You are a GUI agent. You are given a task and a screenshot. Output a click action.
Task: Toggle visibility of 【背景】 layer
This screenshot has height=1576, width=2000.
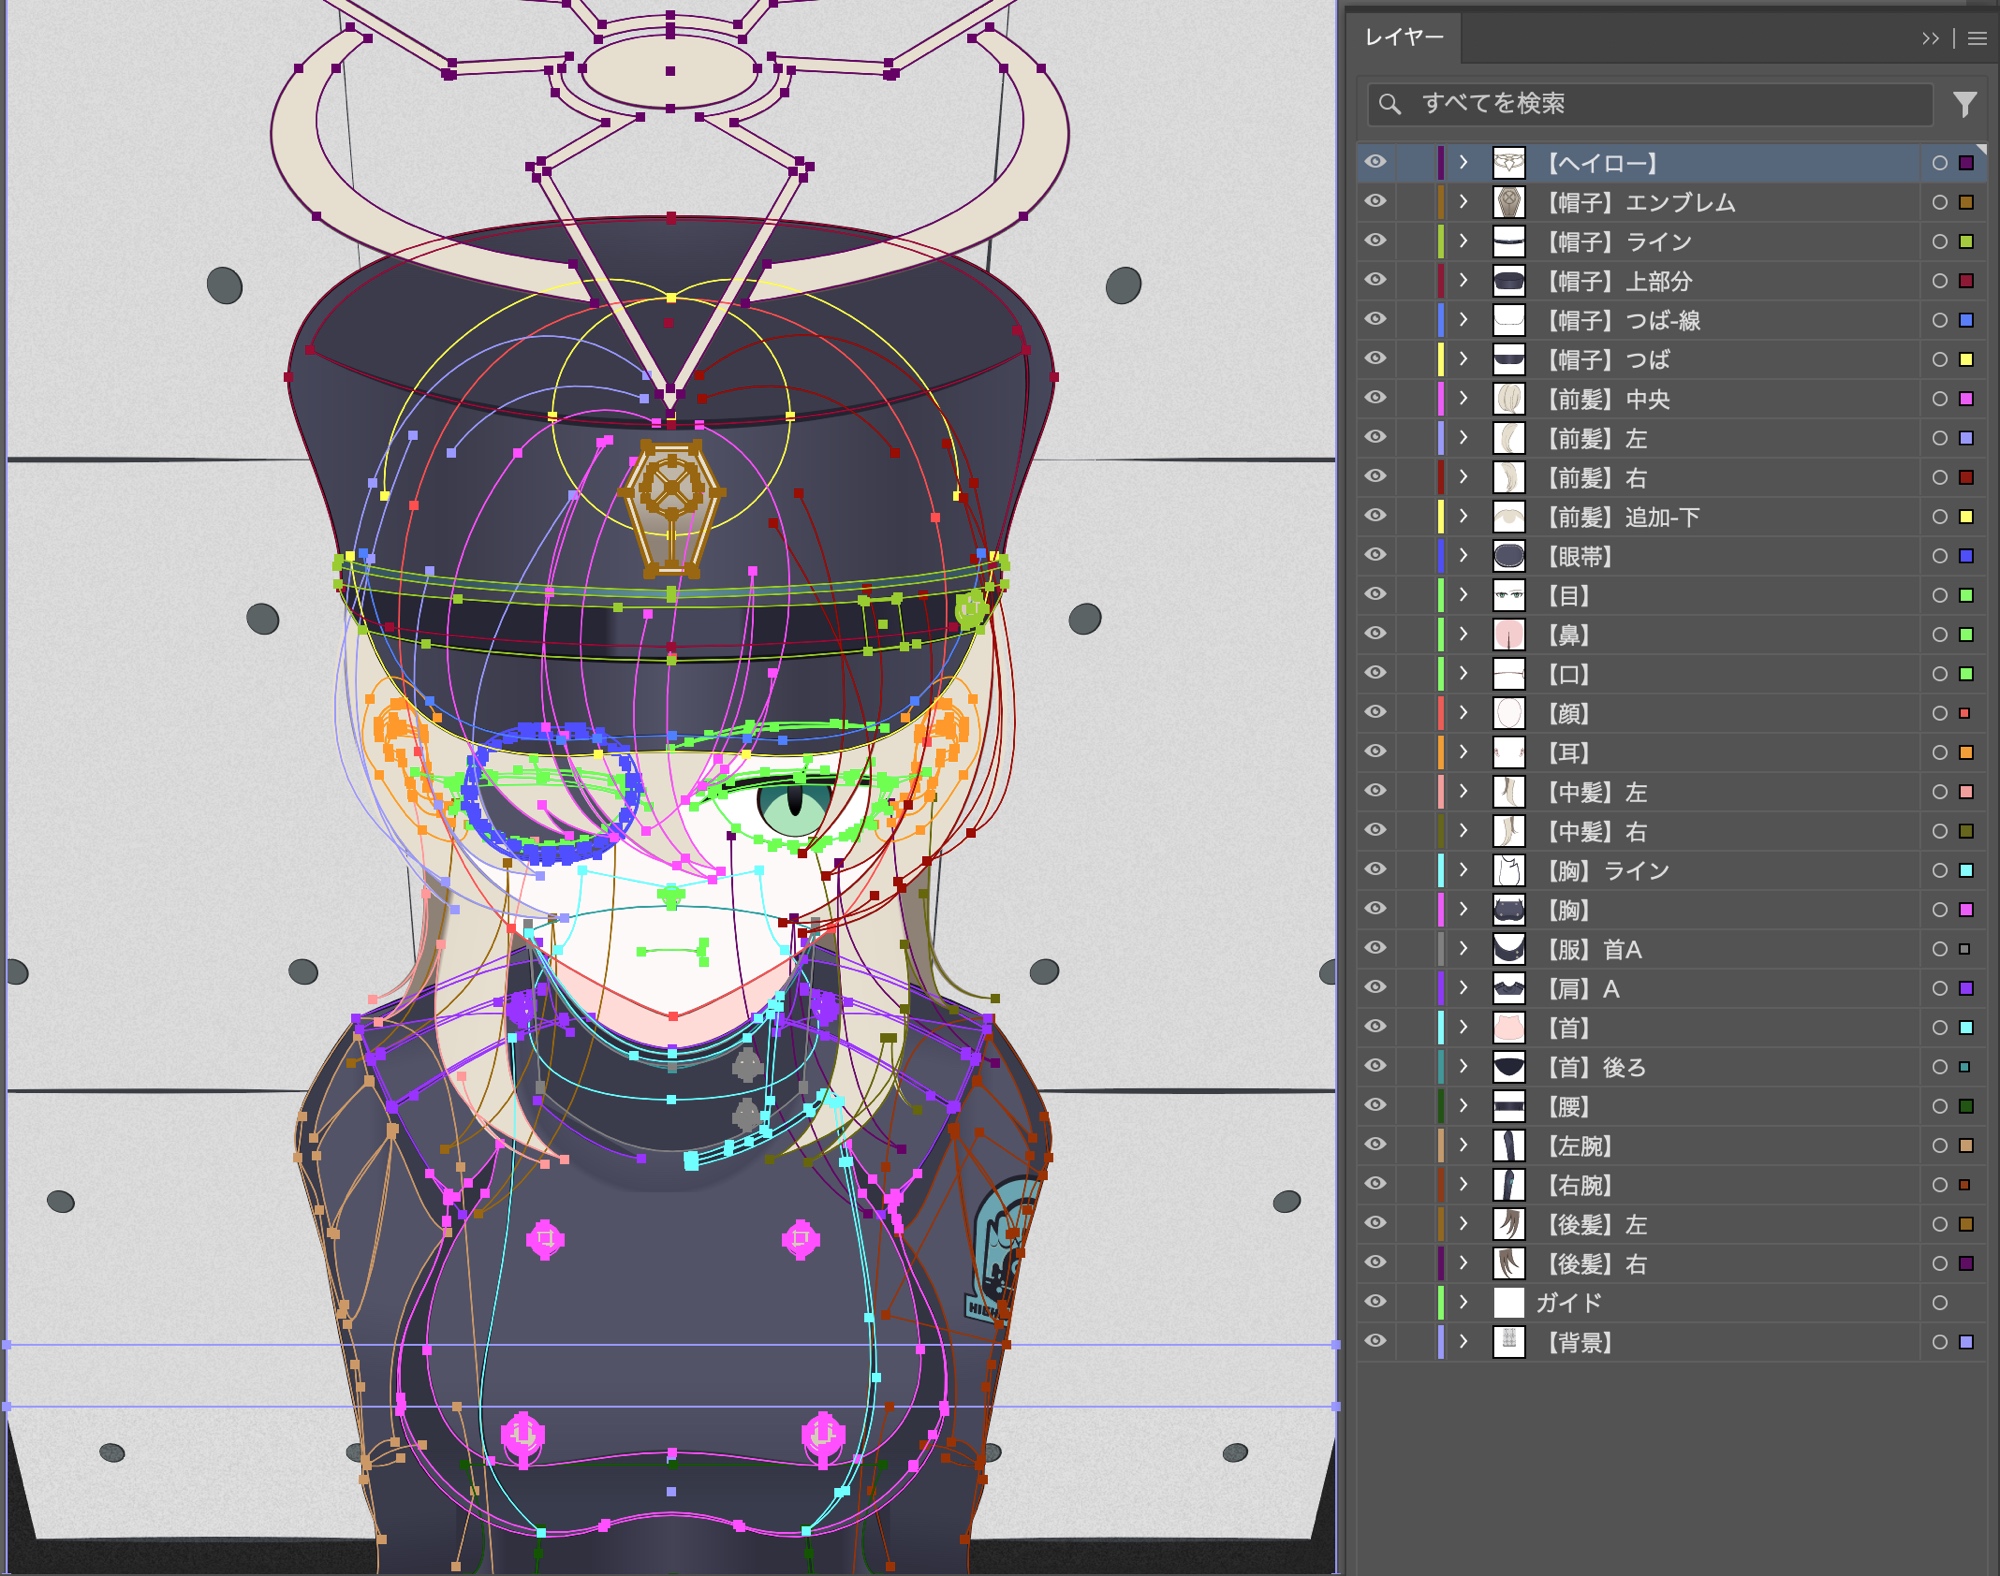(1376, 1341)
